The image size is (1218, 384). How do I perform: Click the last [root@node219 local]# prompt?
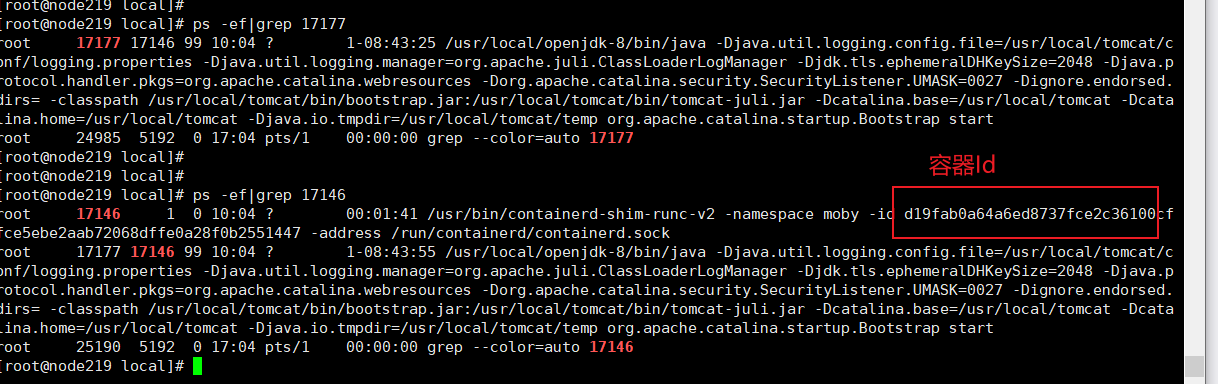92,367
